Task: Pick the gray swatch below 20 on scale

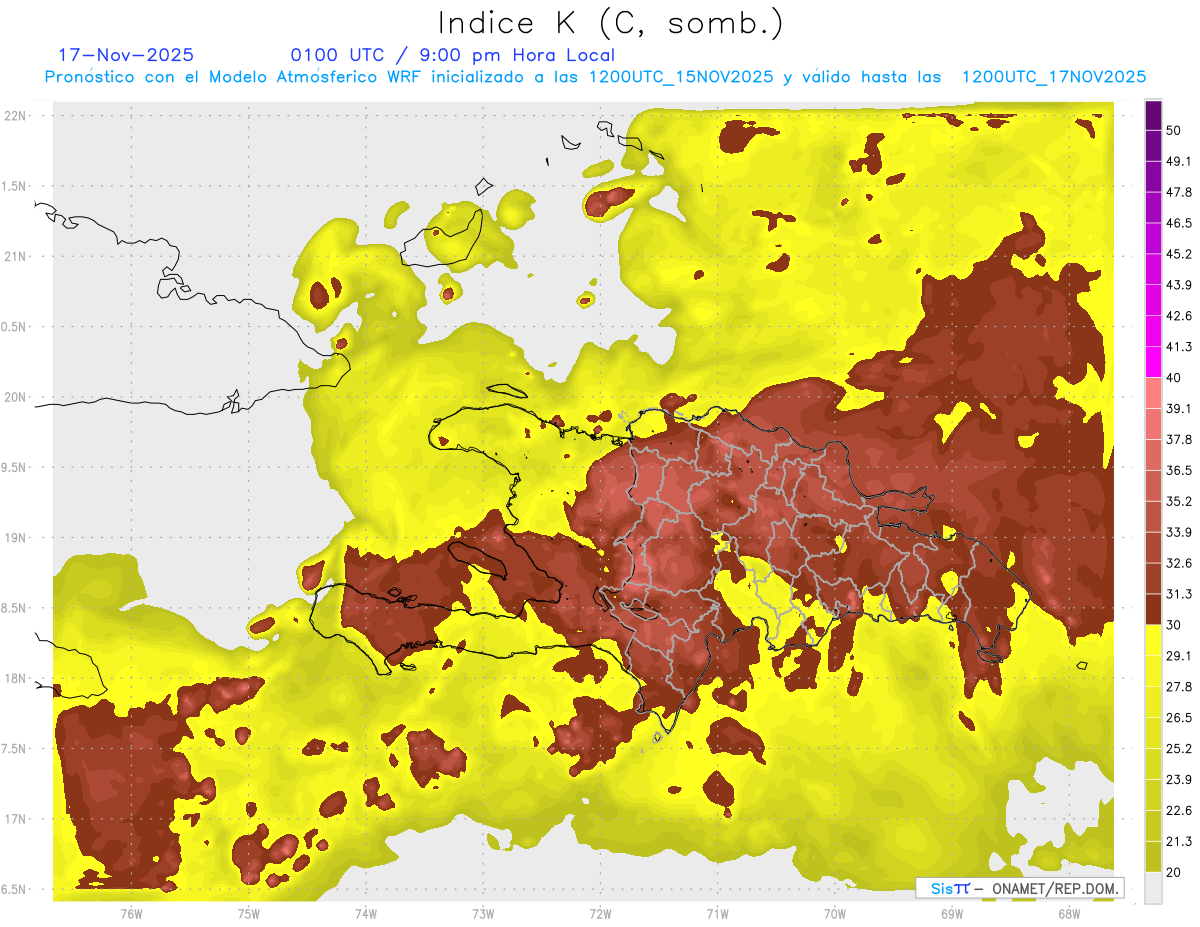Action: pos(1153,887)
